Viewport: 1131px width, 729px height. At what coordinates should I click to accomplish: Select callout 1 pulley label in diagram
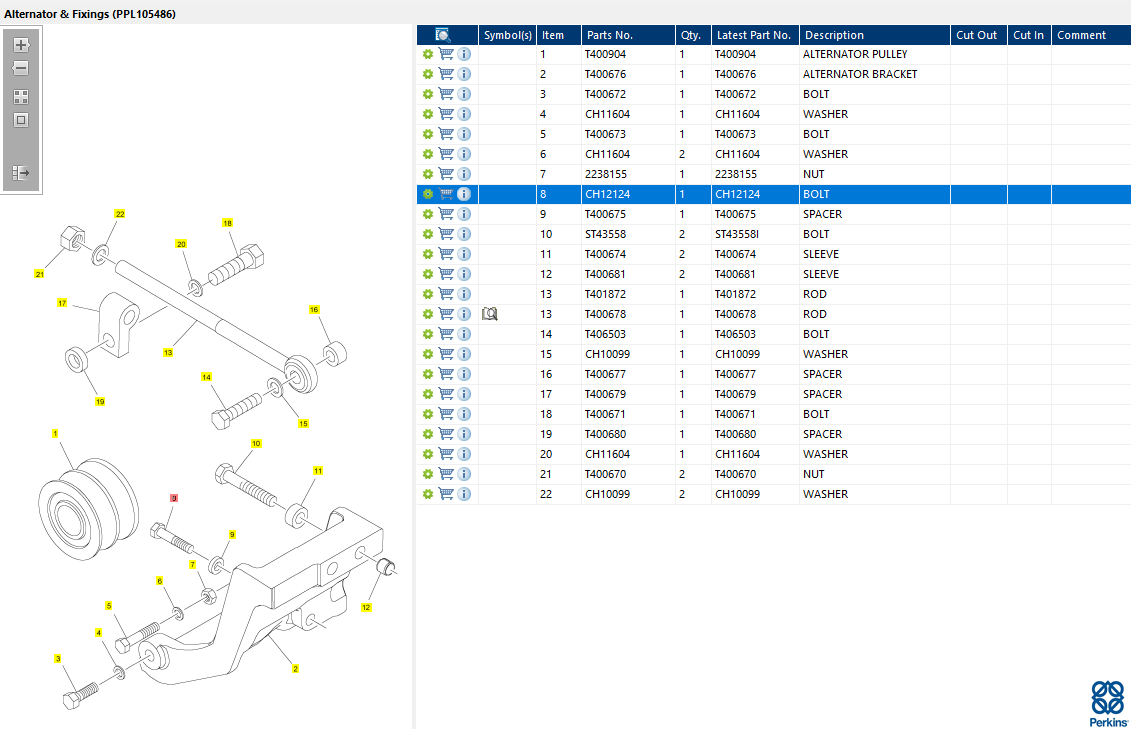coord(55,433)
